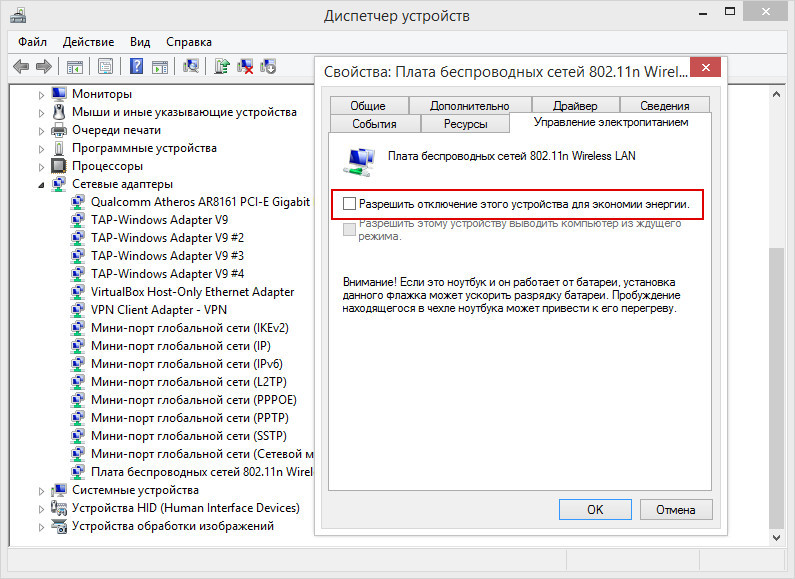Click the Очереди печати printer icon
795x579 pixels.
[x=59, y=130]
